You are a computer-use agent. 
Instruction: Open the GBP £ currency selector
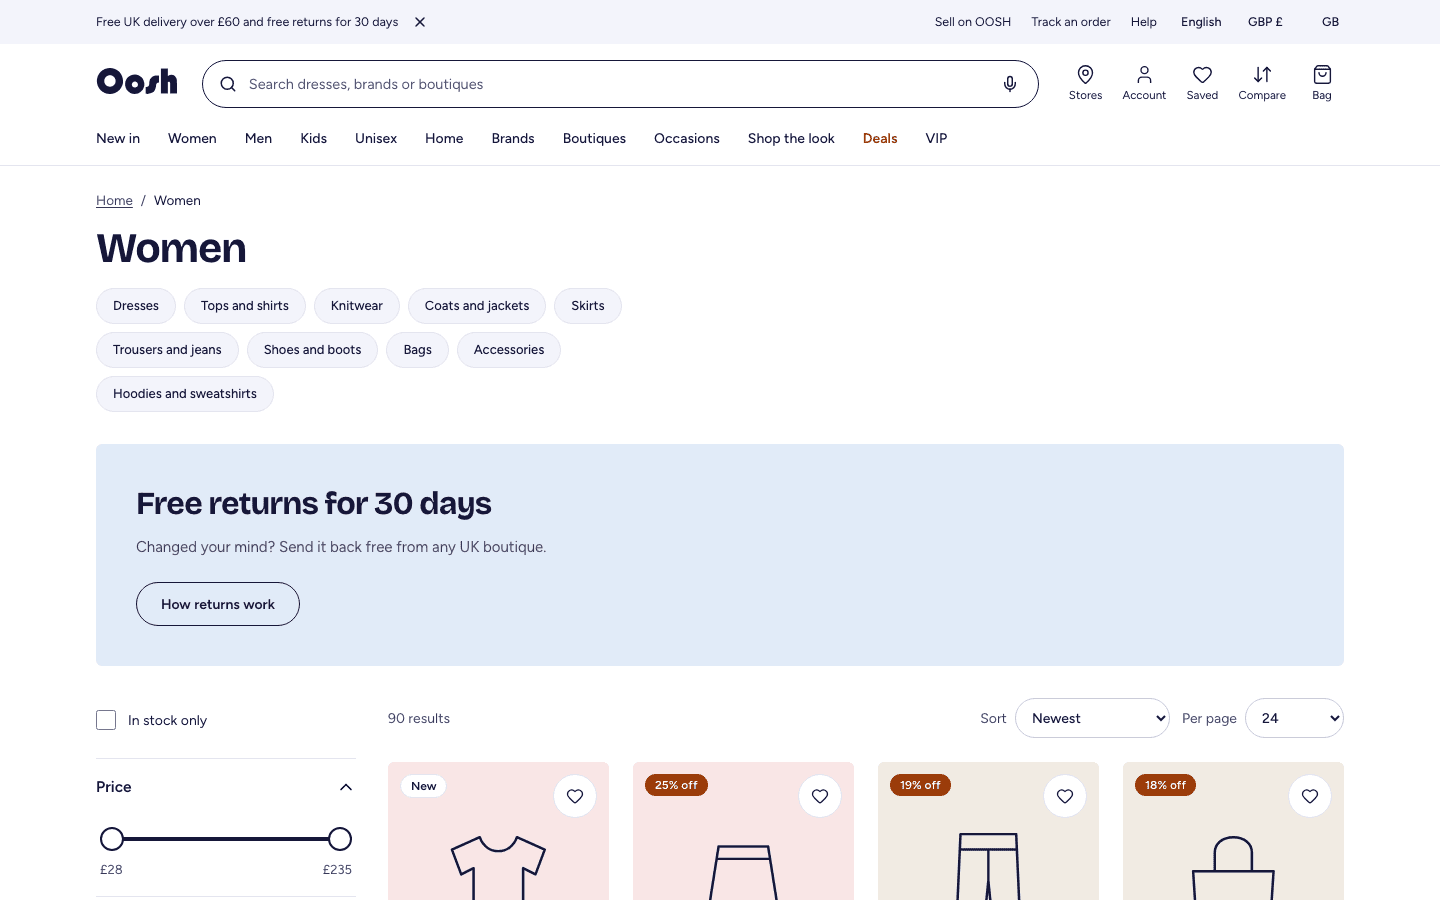pyautogui.click(x=1265, y=22)
